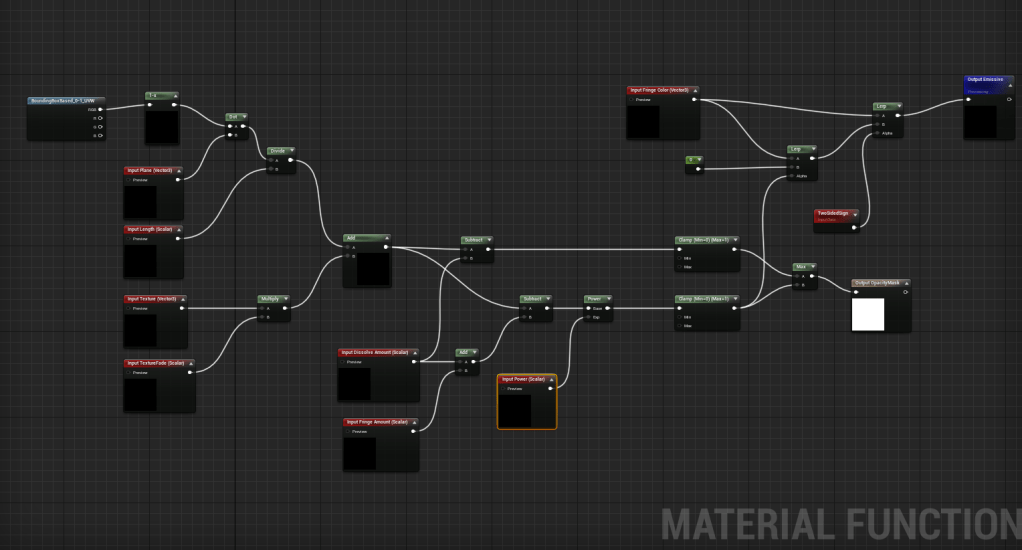Click input pin B on Divide node

click(x=269, y=170)
